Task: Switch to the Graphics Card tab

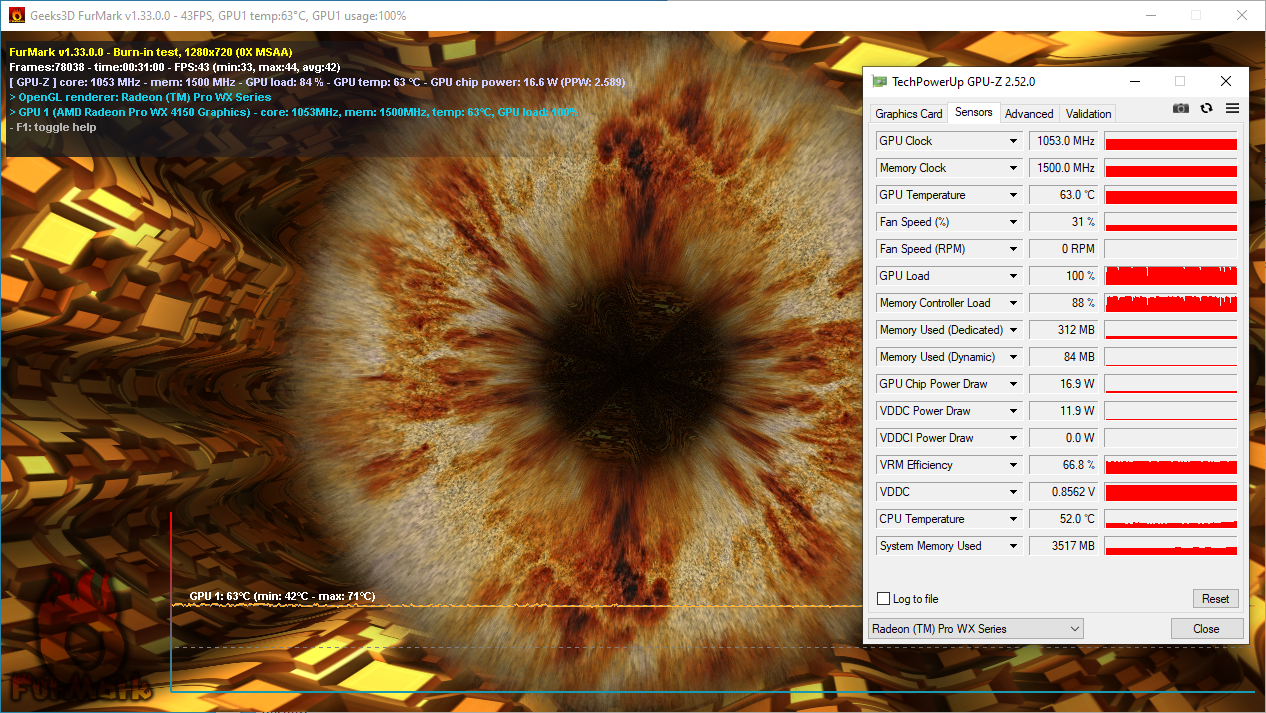Action: pyautogui.click(x=908, y=114)
